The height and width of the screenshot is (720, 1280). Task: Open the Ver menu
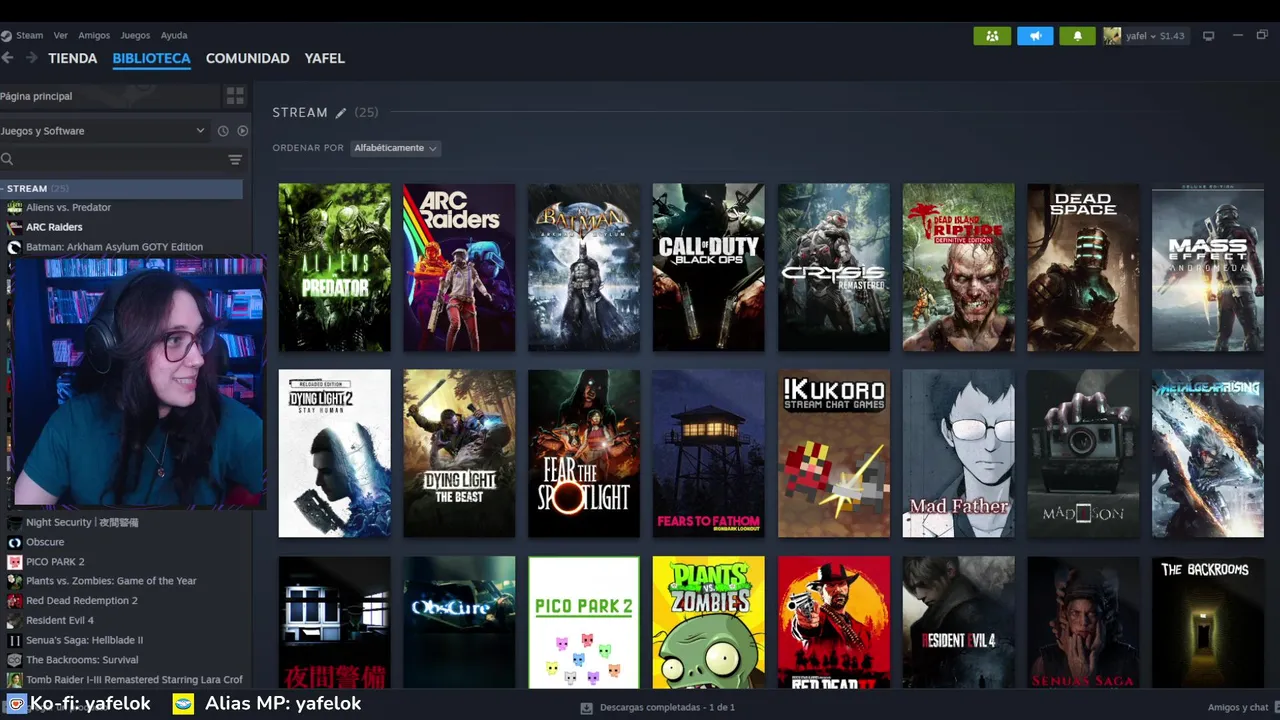tap(61, 35)
